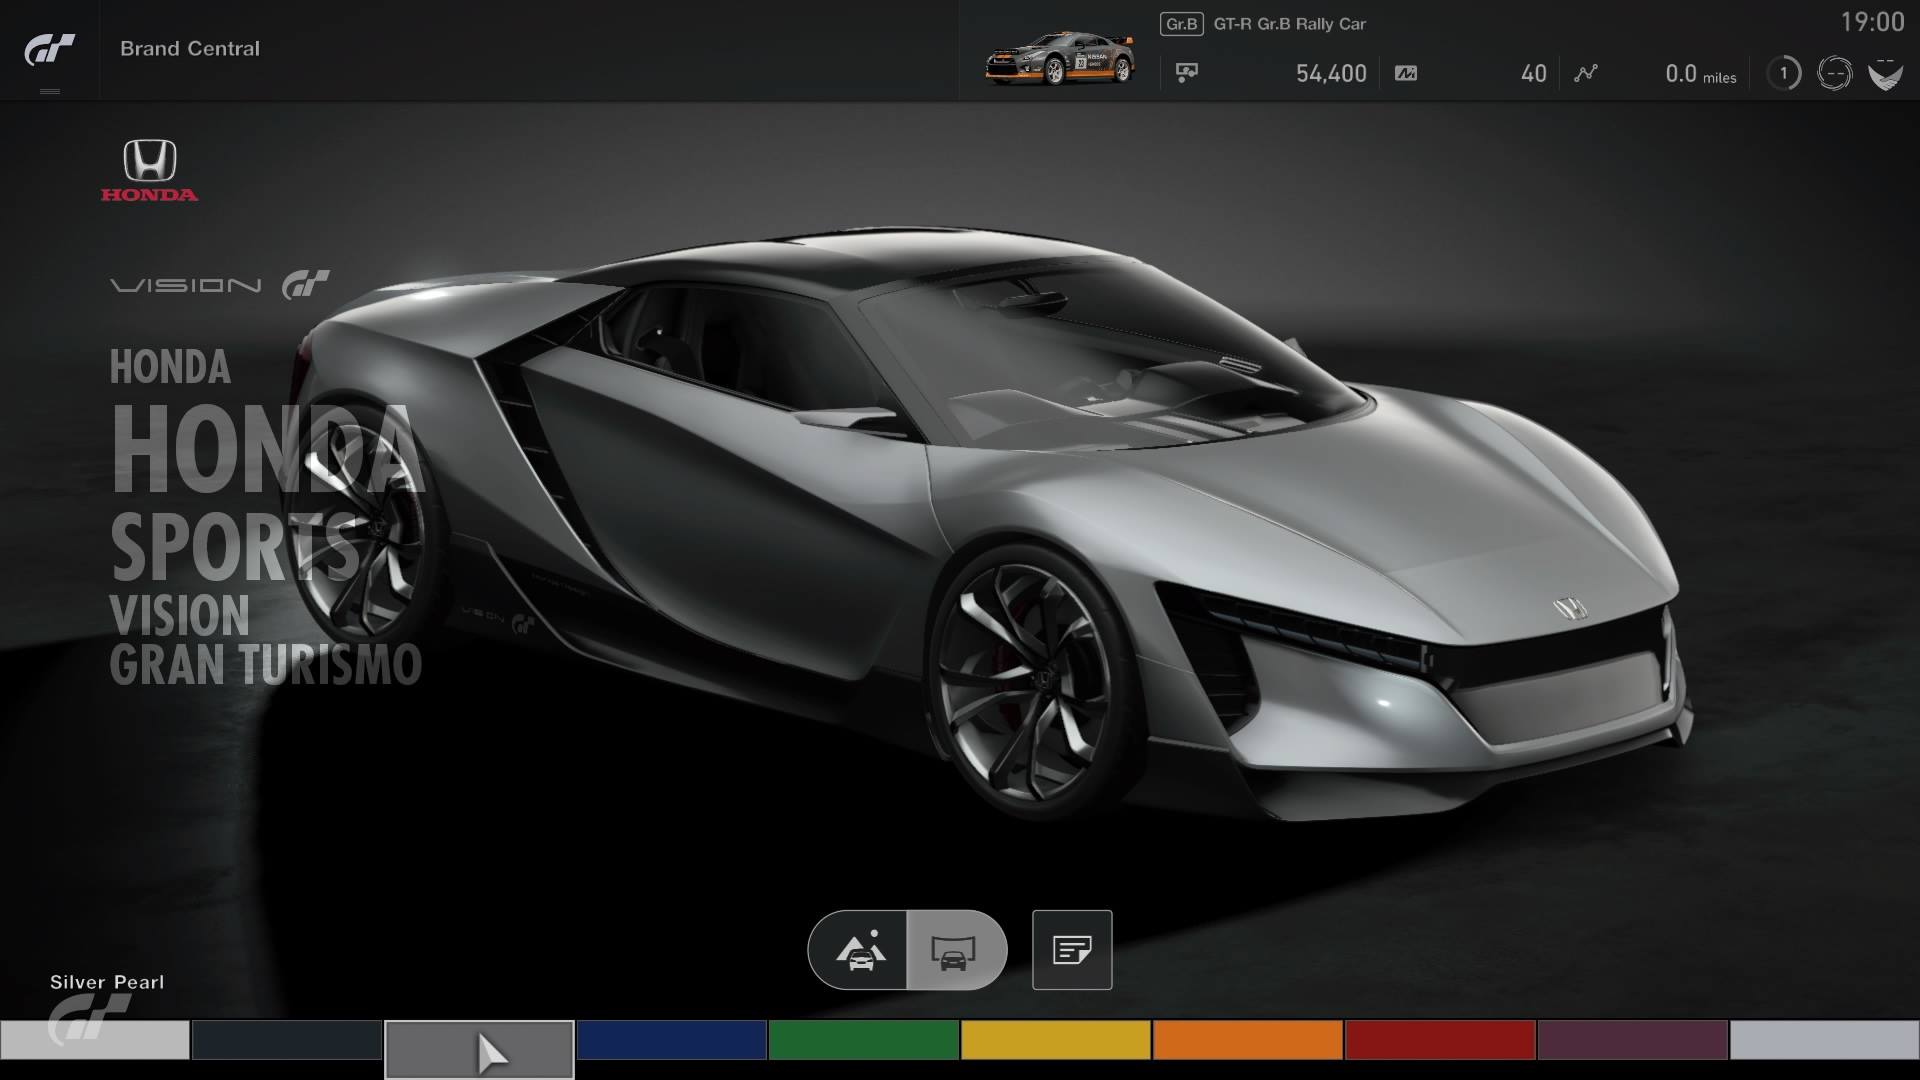The image size is (1920, 1080).
Task: Apply the orange paint color
Action: point(1247,1040)
